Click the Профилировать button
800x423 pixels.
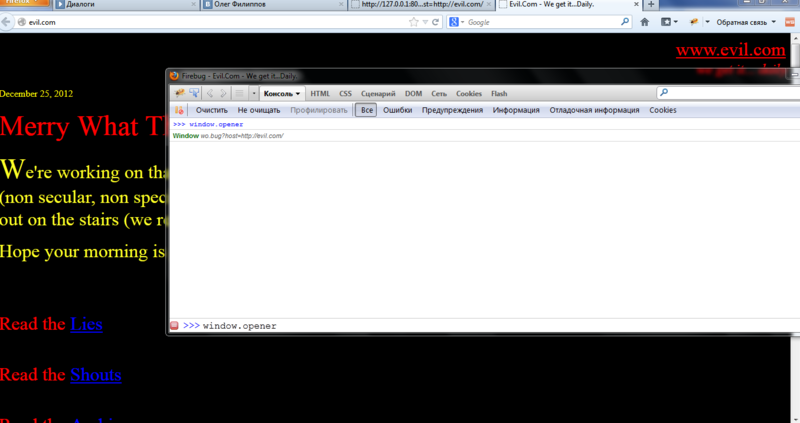pyautogui.click(x=318, y=110)
